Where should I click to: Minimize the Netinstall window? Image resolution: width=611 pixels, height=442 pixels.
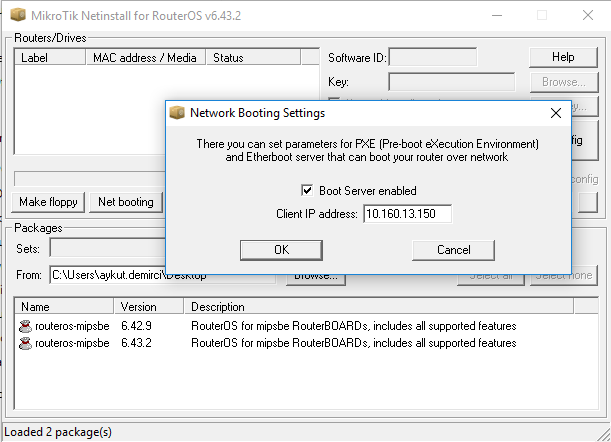click(x=497, y=15)
